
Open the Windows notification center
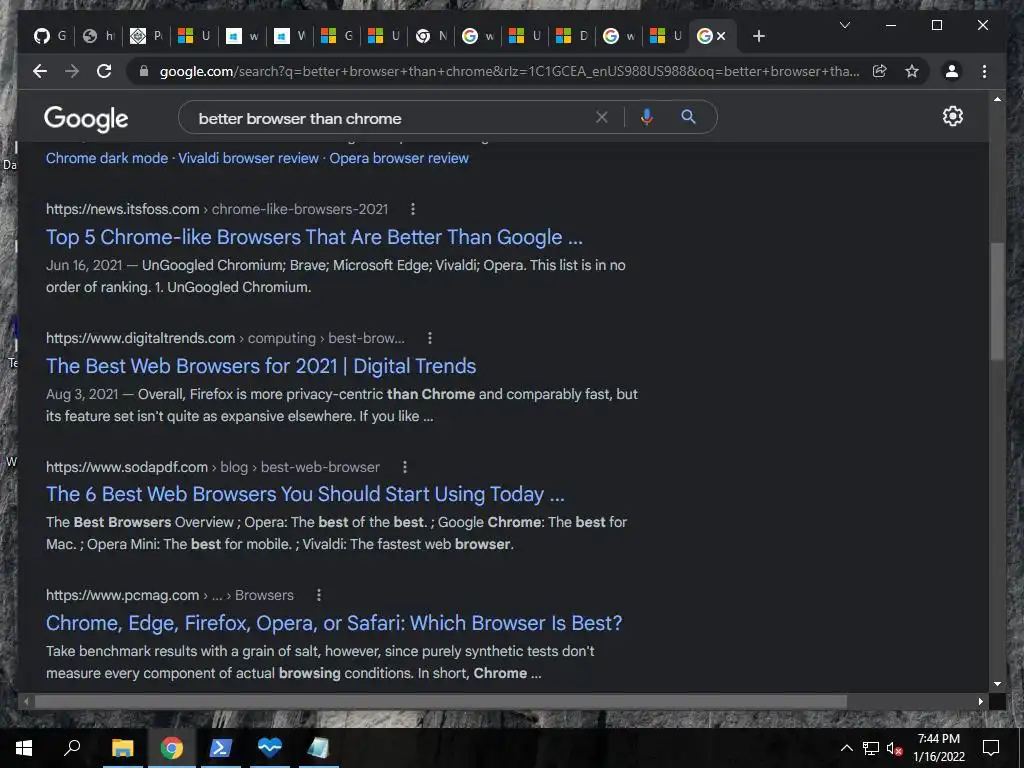coord(991,748)
